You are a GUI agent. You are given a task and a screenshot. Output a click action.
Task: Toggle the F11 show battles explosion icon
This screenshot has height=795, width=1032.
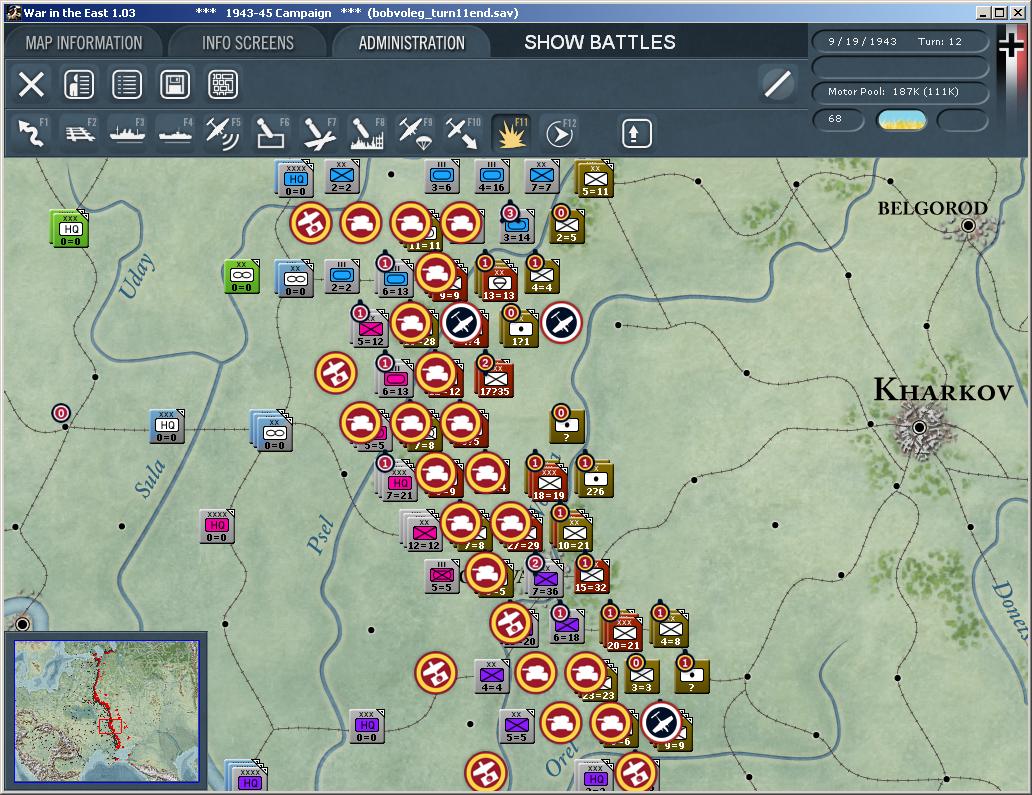(511, 134)
